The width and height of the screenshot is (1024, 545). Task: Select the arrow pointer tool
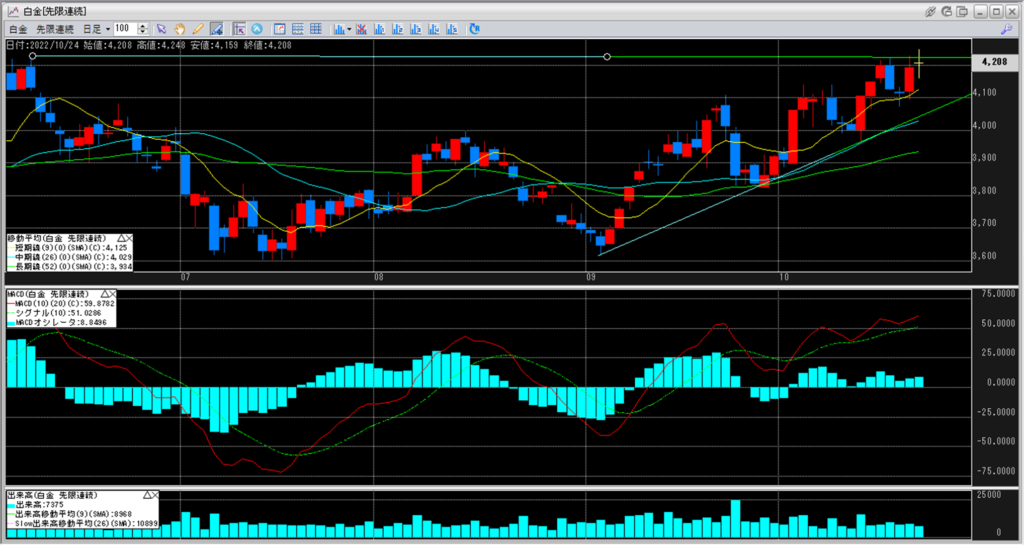tap(161, 29)
